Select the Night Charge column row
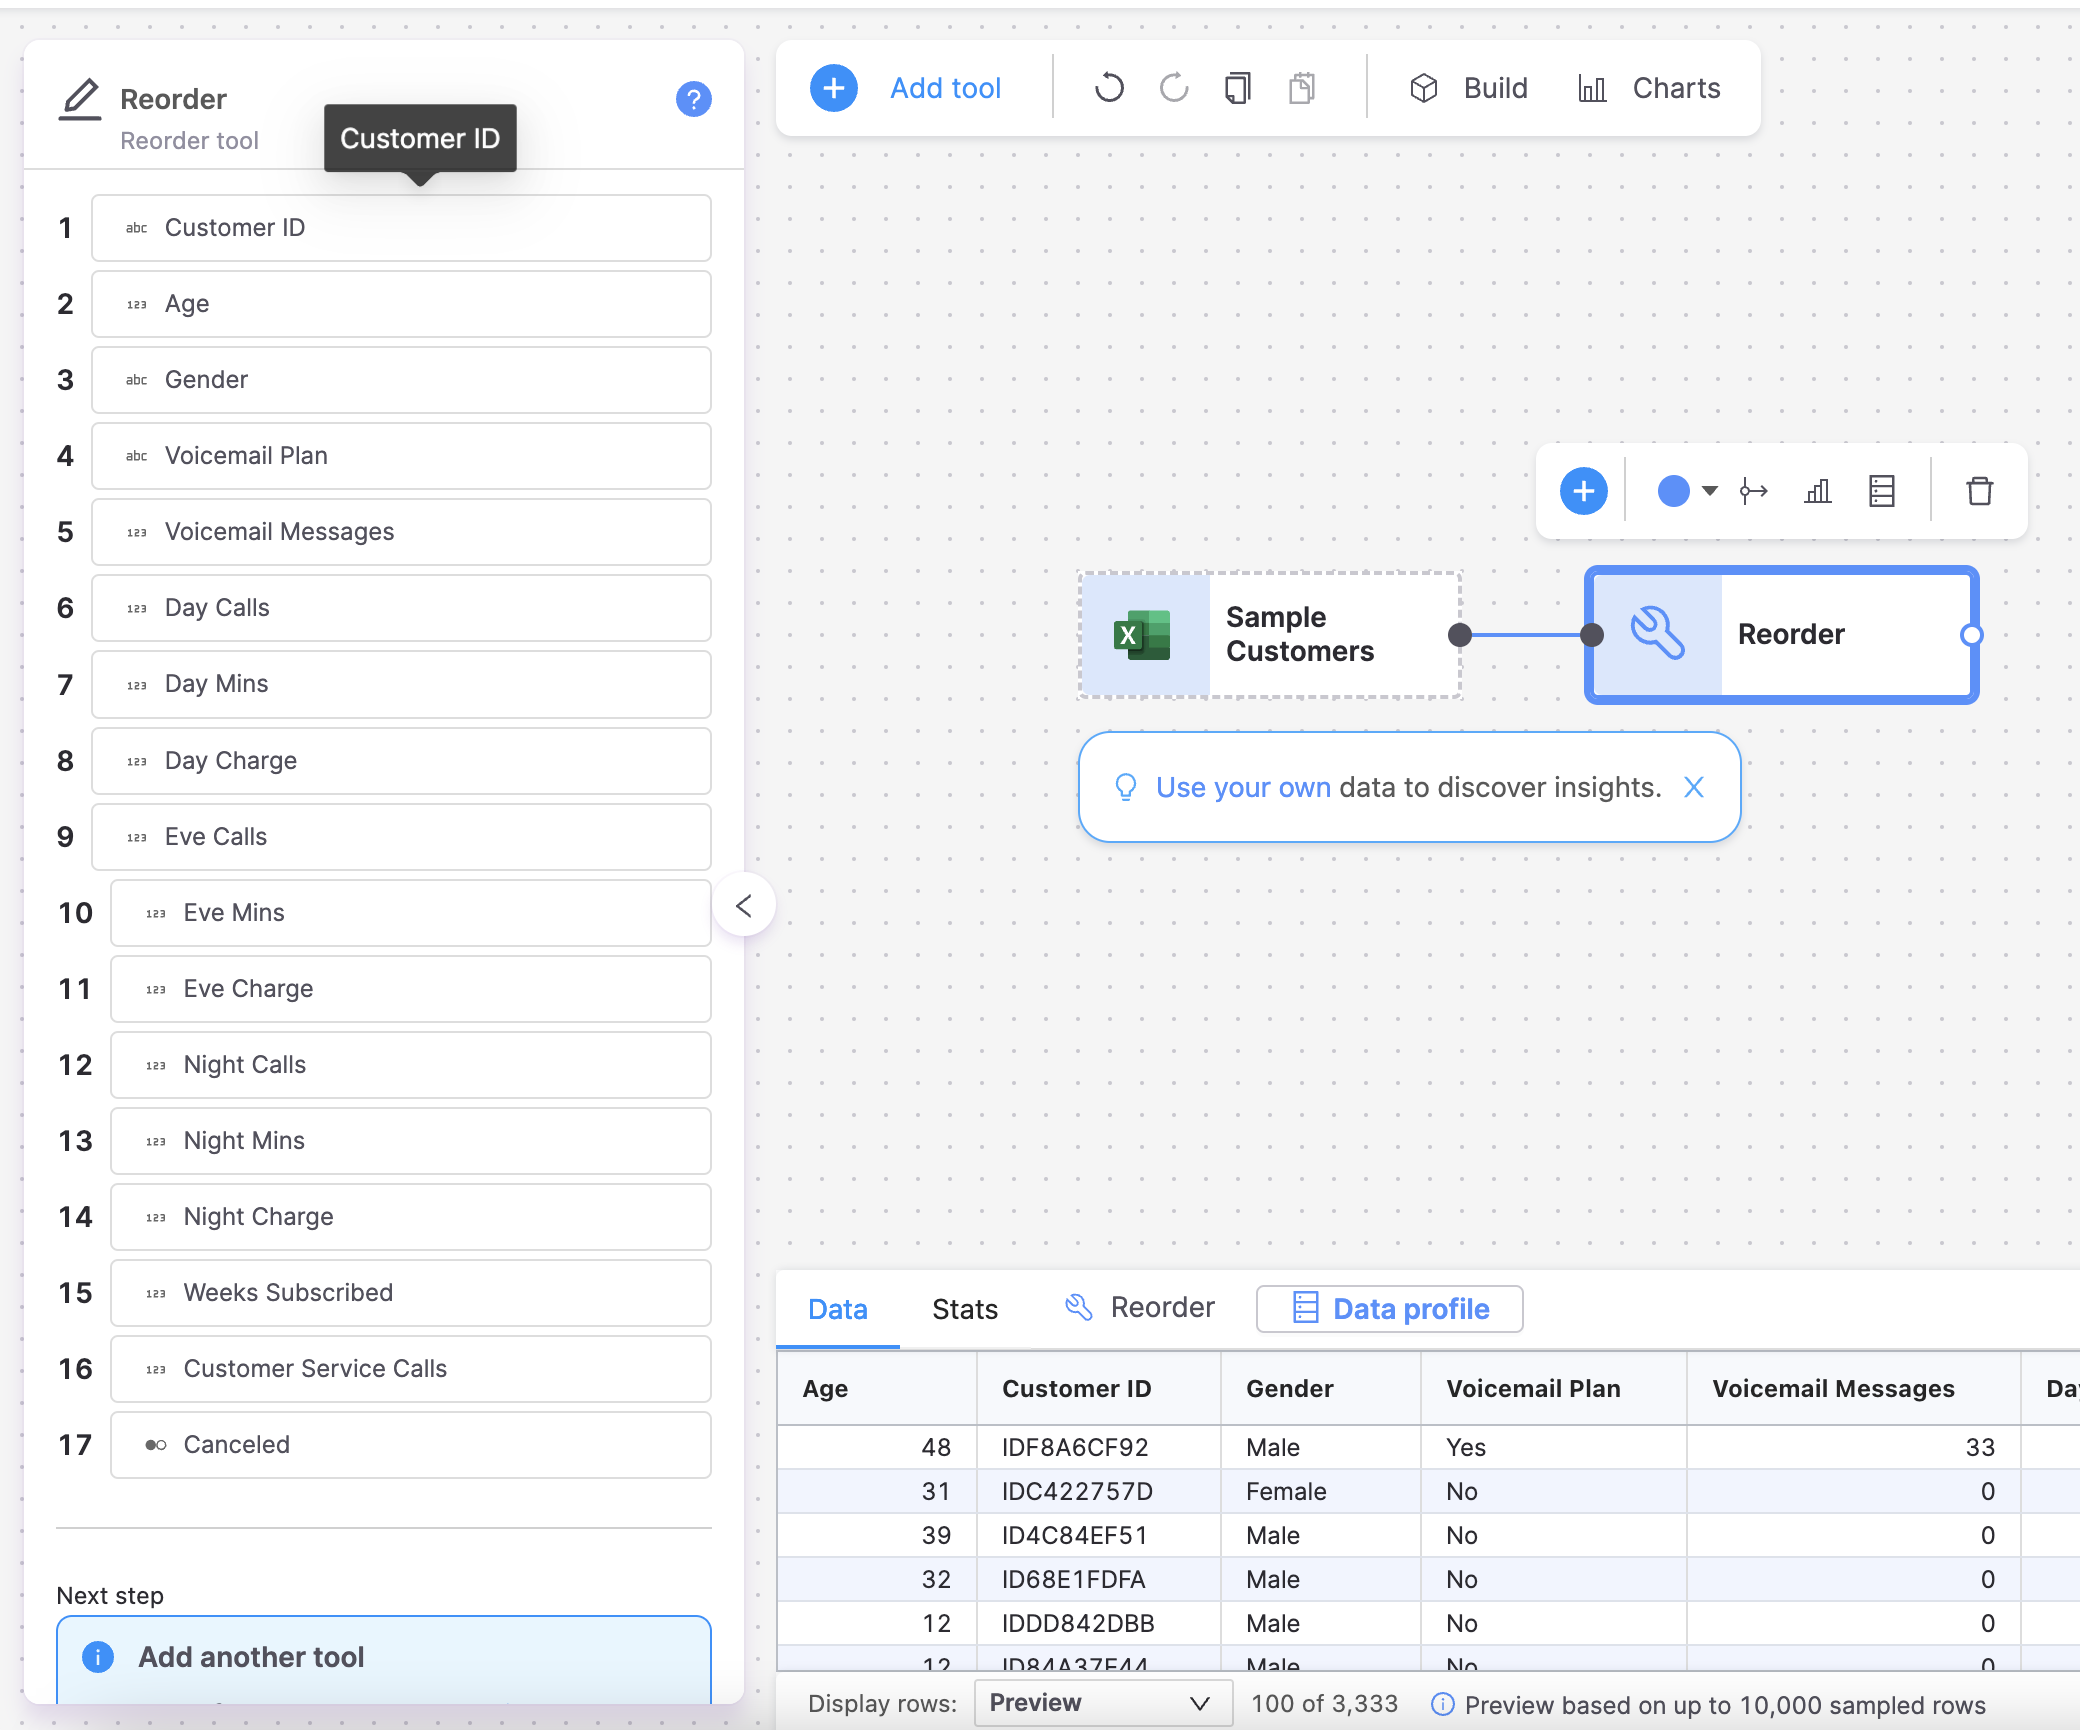The image size is (2080, 1730). pos(411,1217)
